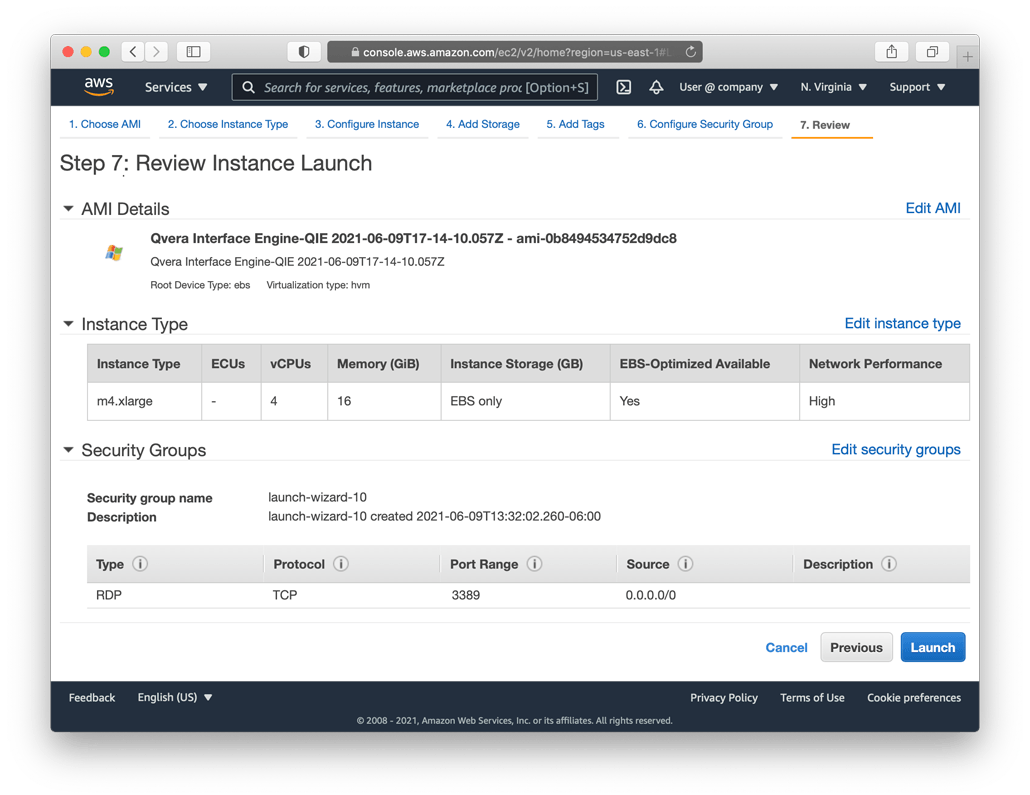Viewport: 1030px width, 795px height.
Task: Click the info icon beside Port Range
Action: tap(534, 564)
